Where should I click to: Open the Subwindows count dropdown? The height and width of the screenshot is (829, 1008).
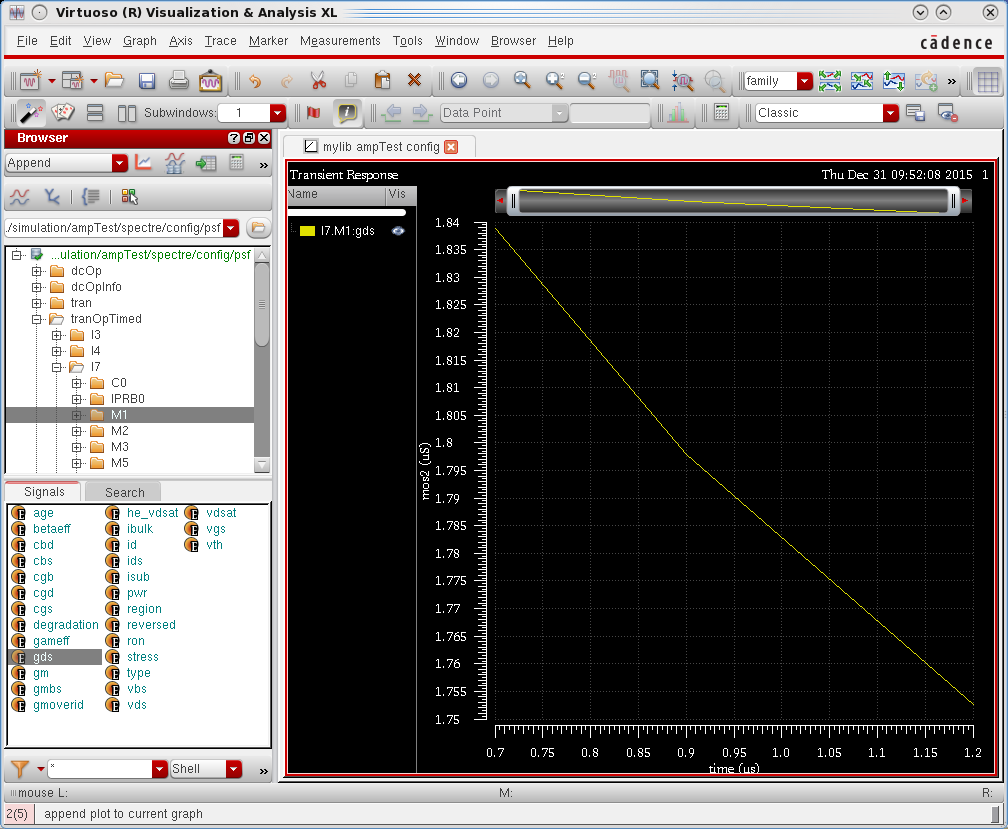tap(277, 113)
